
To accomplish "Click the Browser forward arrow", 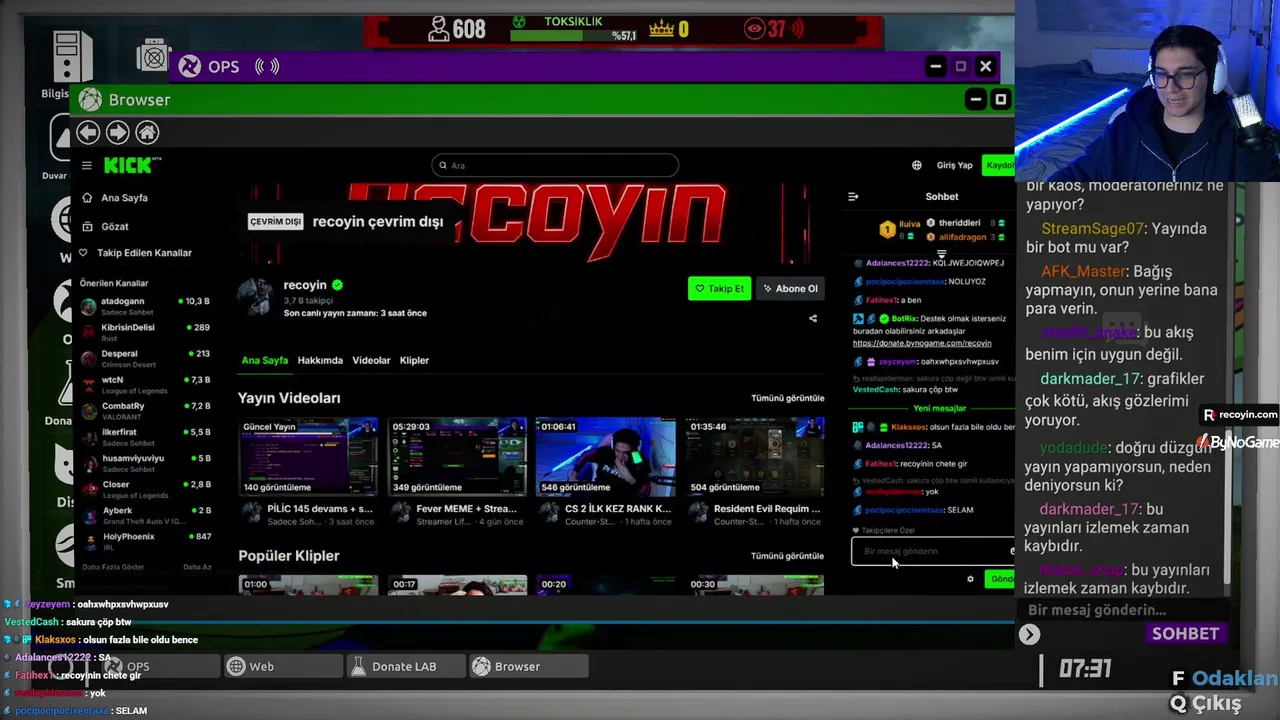I will 117,132.
